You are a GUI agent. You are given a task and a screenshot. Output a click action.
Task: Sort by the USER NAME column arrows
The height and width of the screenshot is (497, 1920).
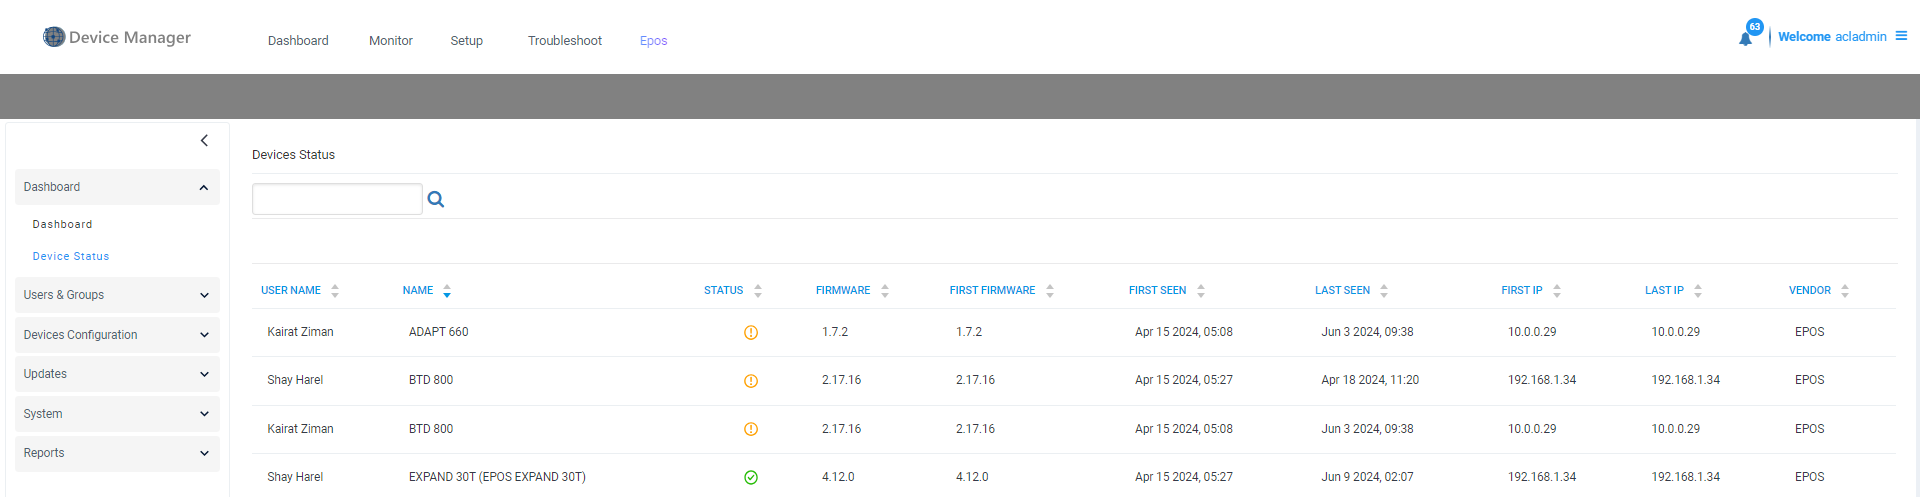335,291
